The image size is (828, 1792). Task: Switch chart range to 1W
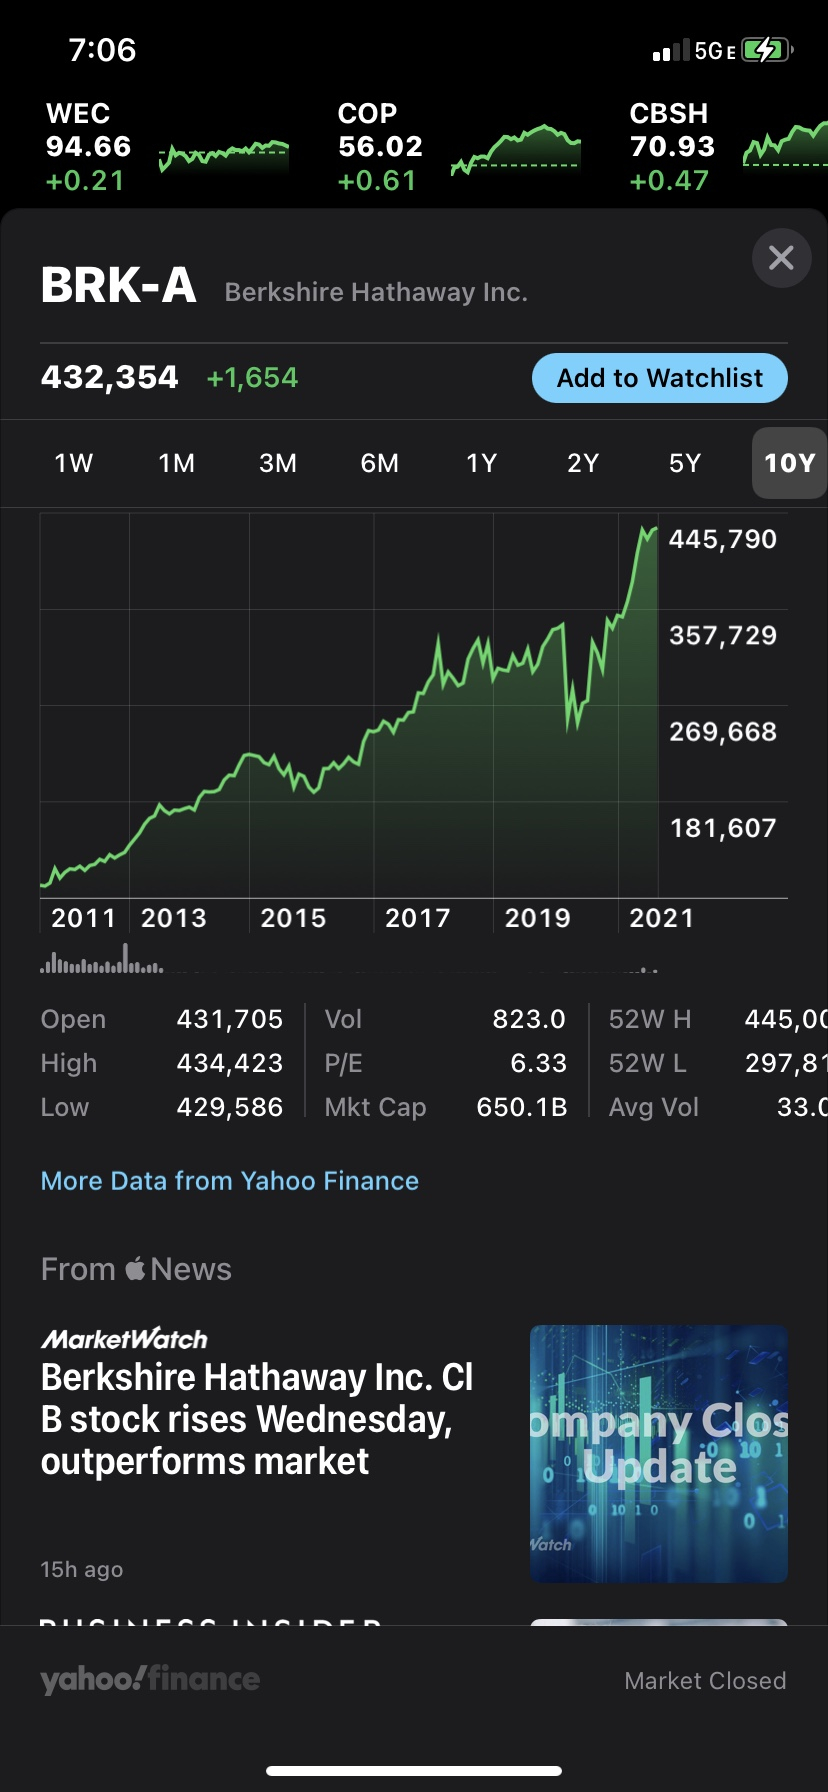74,463
